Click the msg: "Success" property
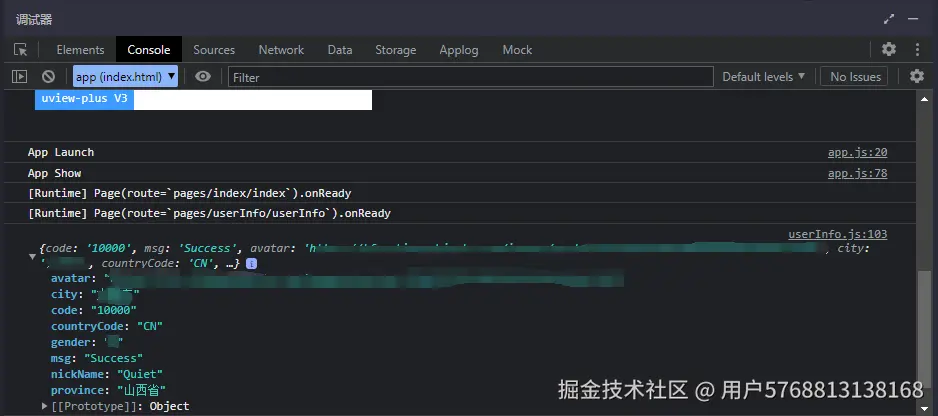This screenshot has width=938, height=416. click(97, 358)
